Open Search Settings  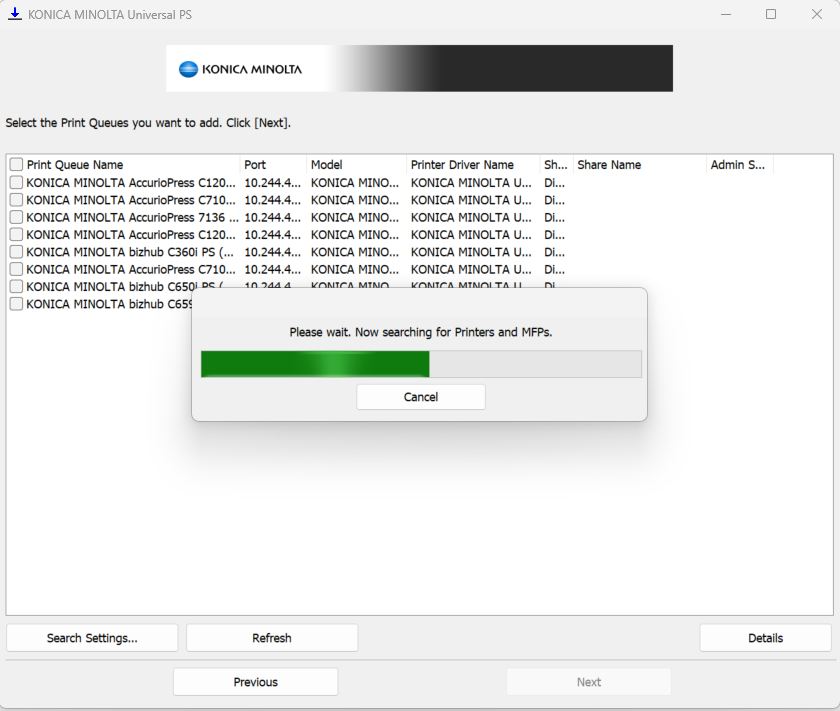[92, 638]
